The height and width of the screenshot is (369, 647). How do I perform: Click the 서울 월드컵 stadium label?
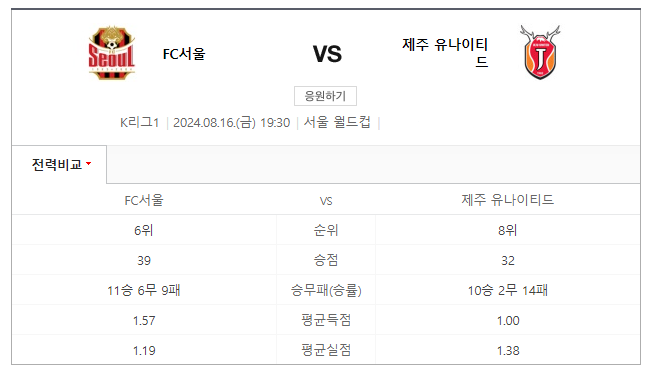click(x=337, y=122)
